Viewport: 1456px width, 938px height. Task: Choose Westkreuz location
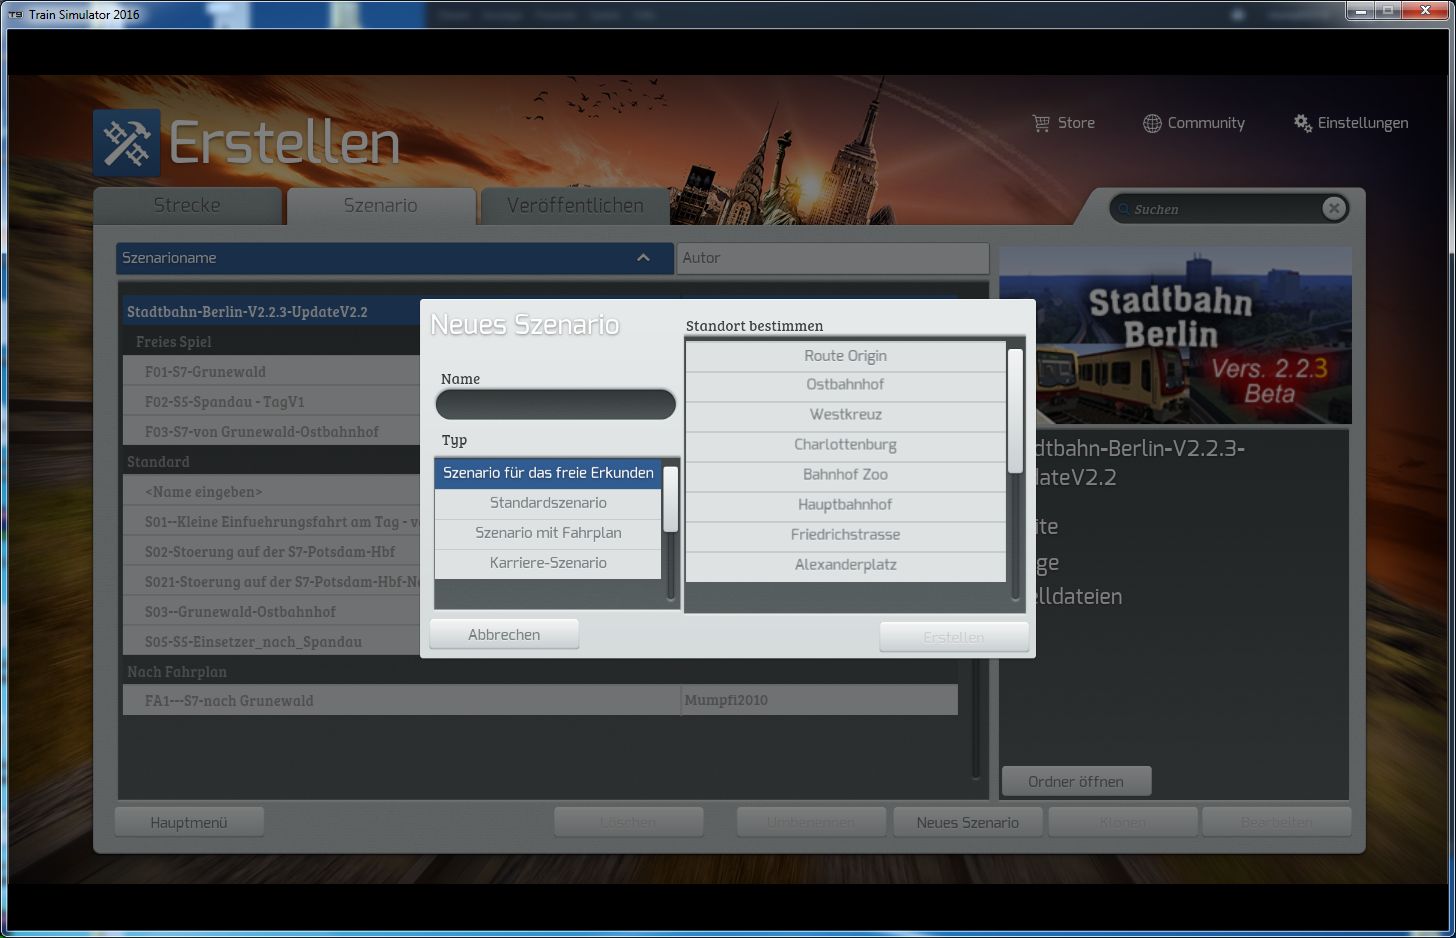click(x=846, y=415)
